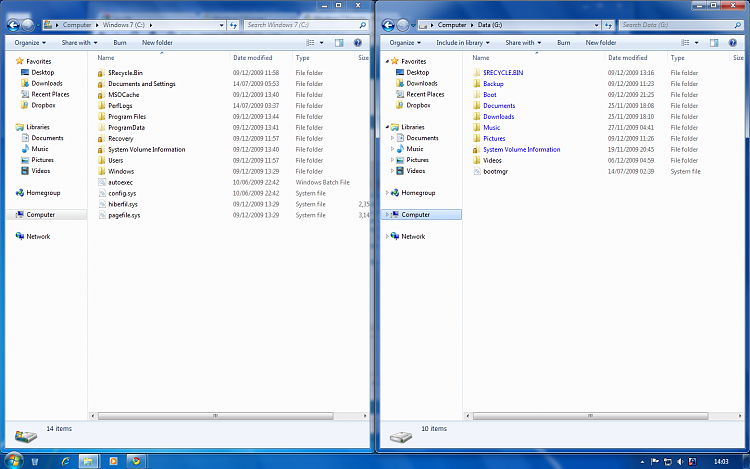
Task: Open Windows Media Player from taskbar
Action: (x=113, y=461)
